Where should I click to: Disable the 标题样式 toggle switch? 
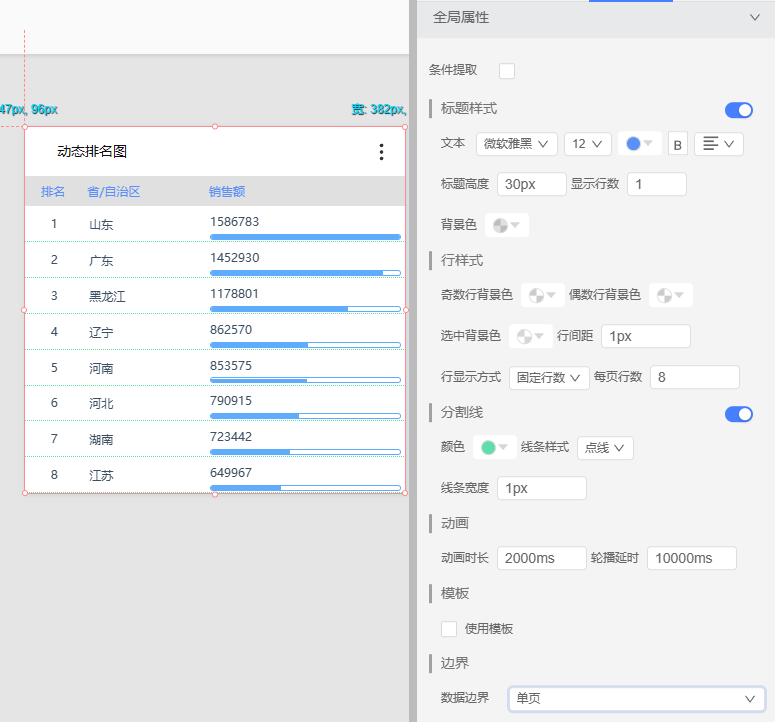pyautogui.click(x=738, y=110)
